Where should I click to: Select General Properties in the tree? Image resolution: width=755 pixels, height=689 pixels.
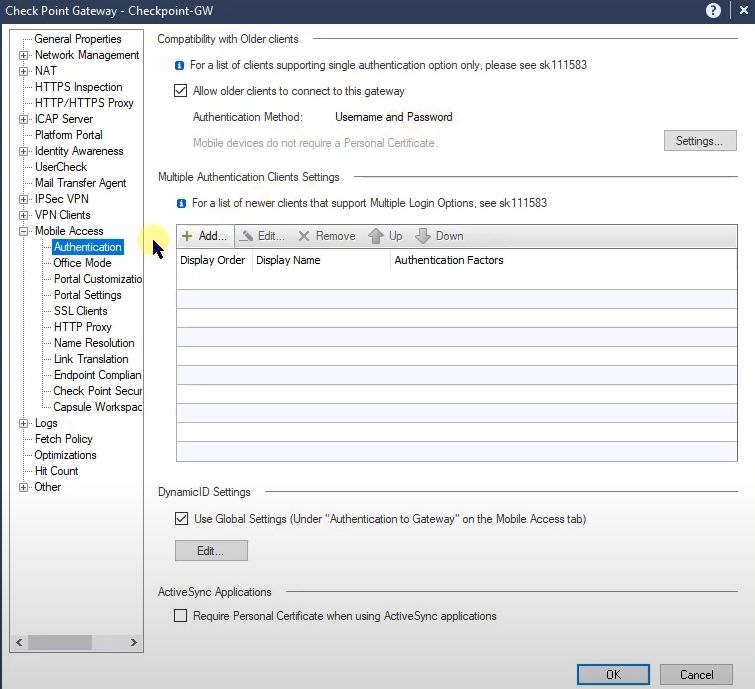(78, 39)
